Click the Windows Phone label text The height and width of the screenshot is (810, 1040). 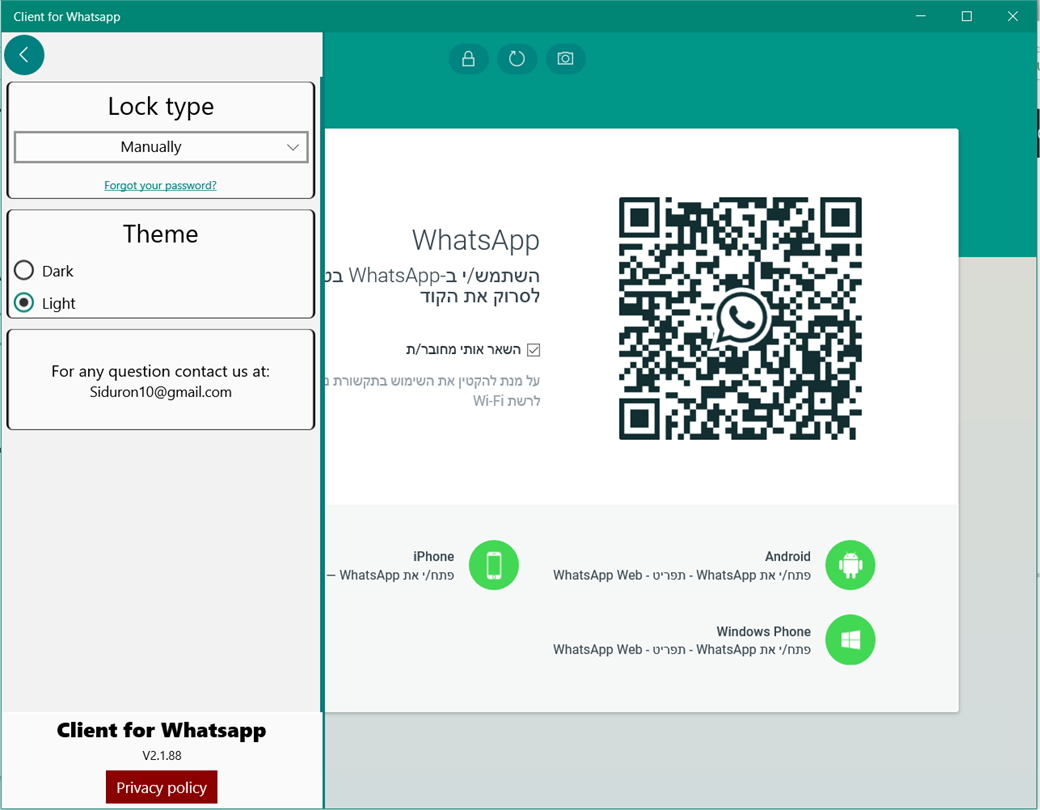pos(763,632)
